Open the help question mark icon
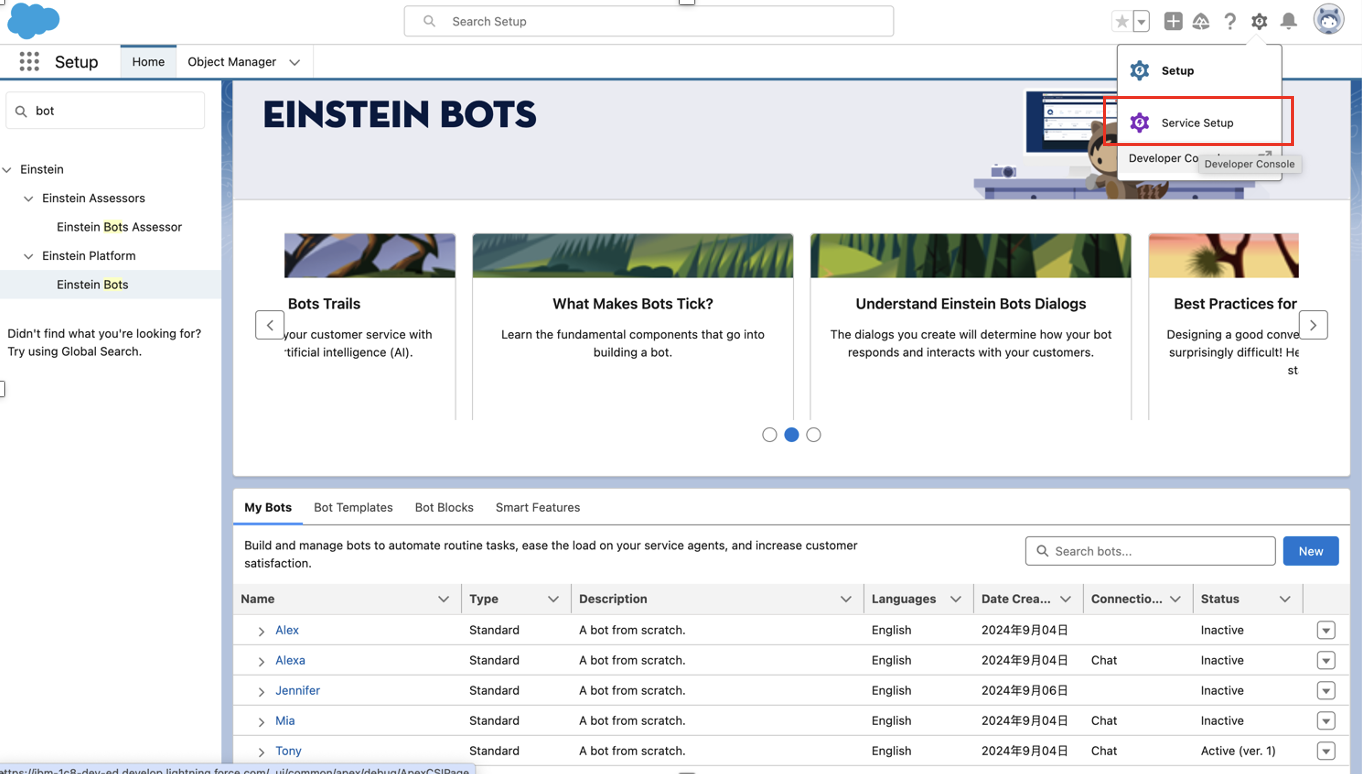Viewport: 1362px width, 774px height. [1230, 21]
